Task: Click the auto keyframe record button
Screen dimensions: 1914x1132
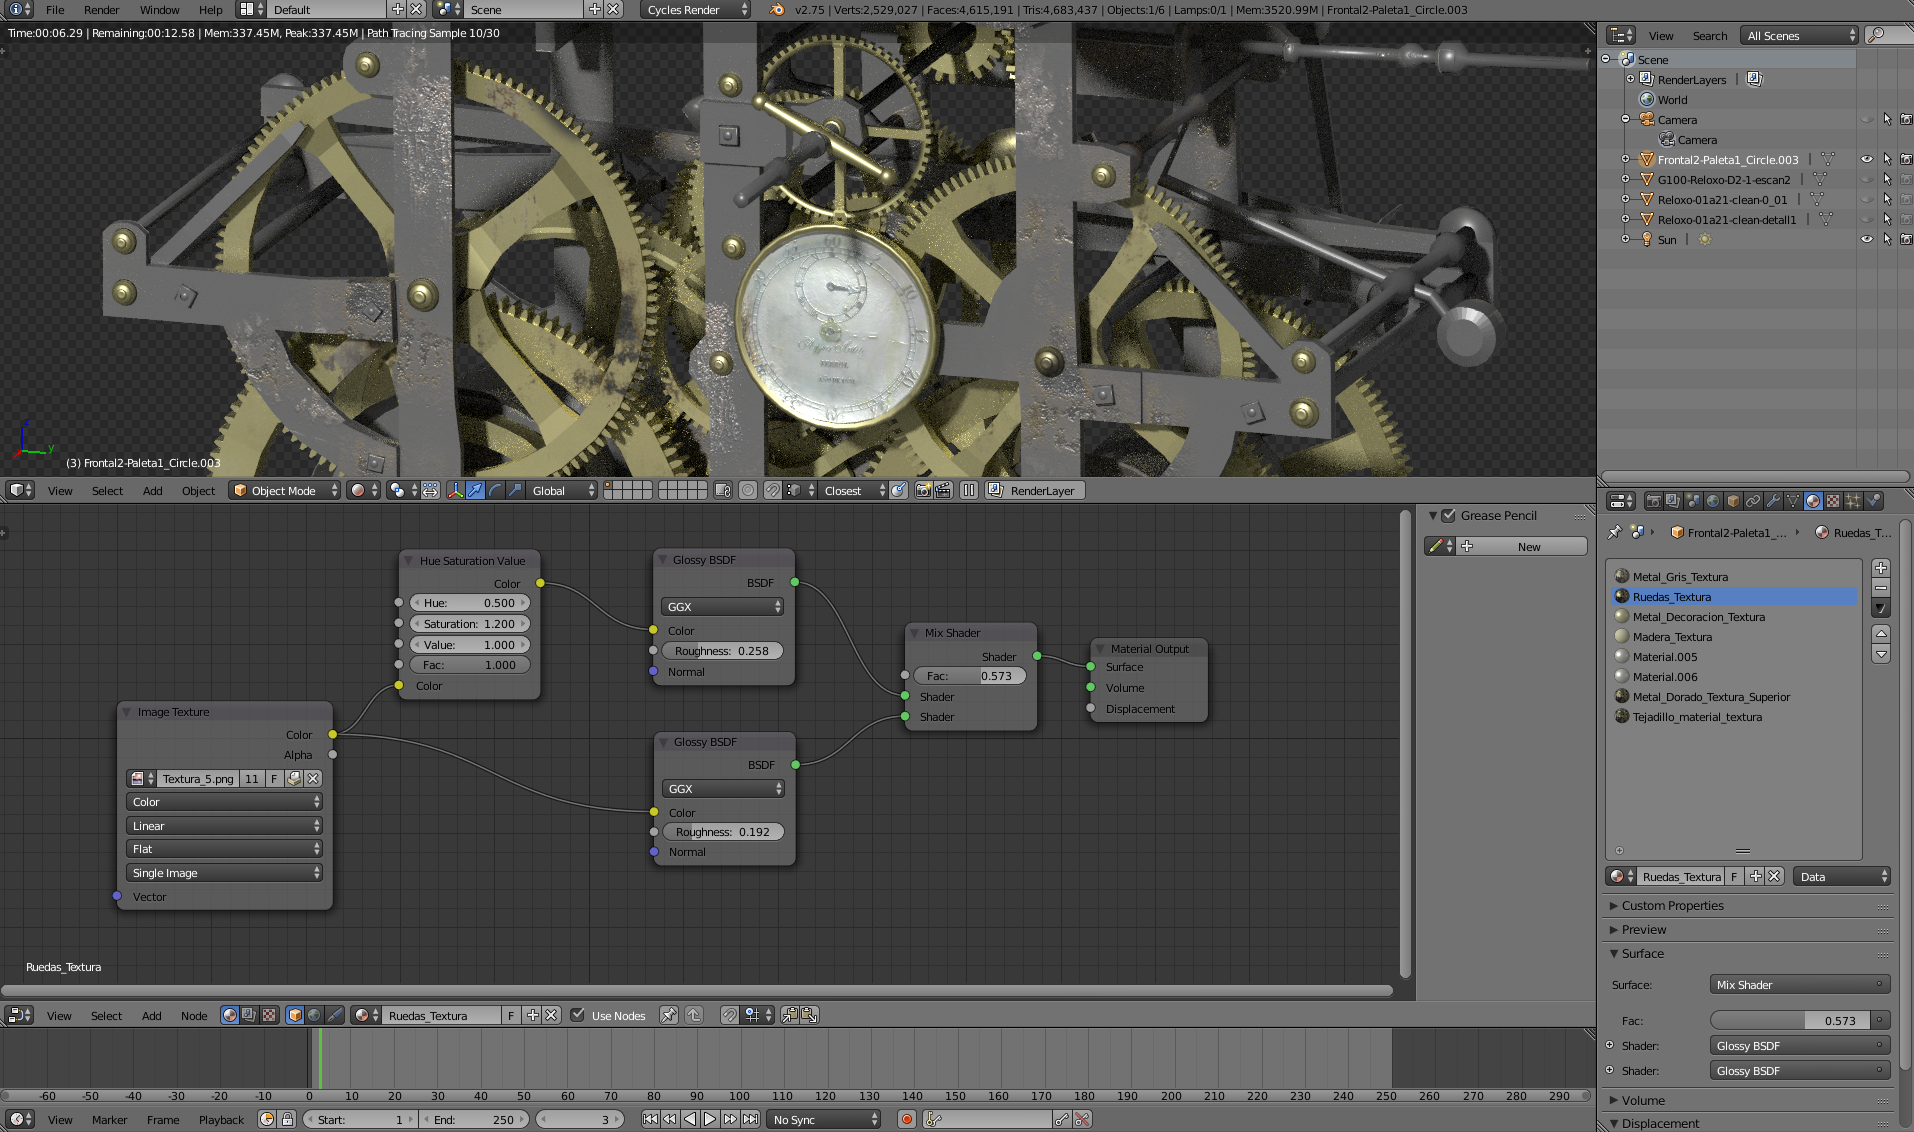Action: click(x=906, y=1119)
